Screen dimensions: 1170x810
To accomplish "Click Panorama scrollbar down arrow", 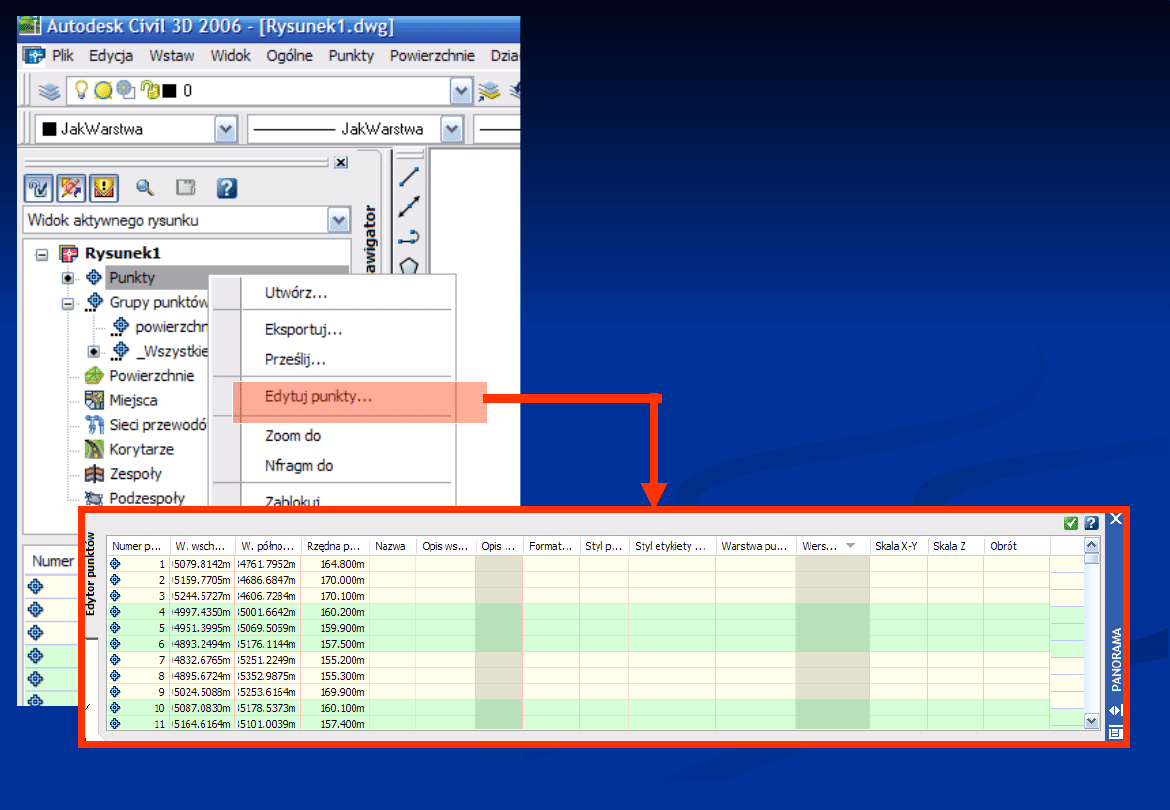I will [1092, 720].
